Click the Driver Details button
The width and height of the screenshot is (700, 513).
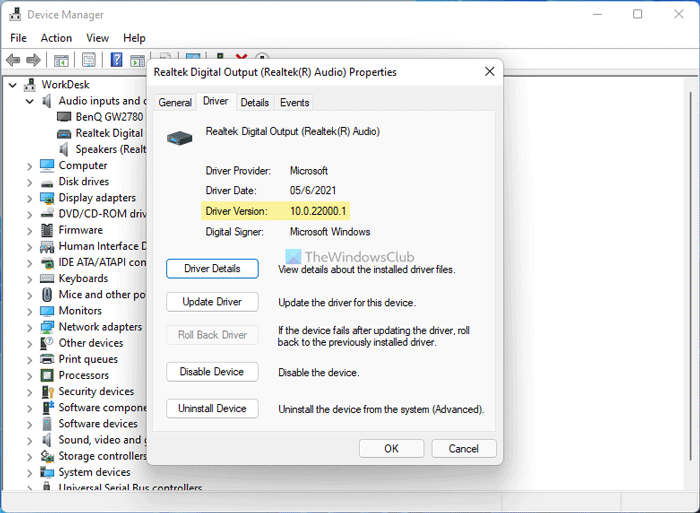click(212, 269)
